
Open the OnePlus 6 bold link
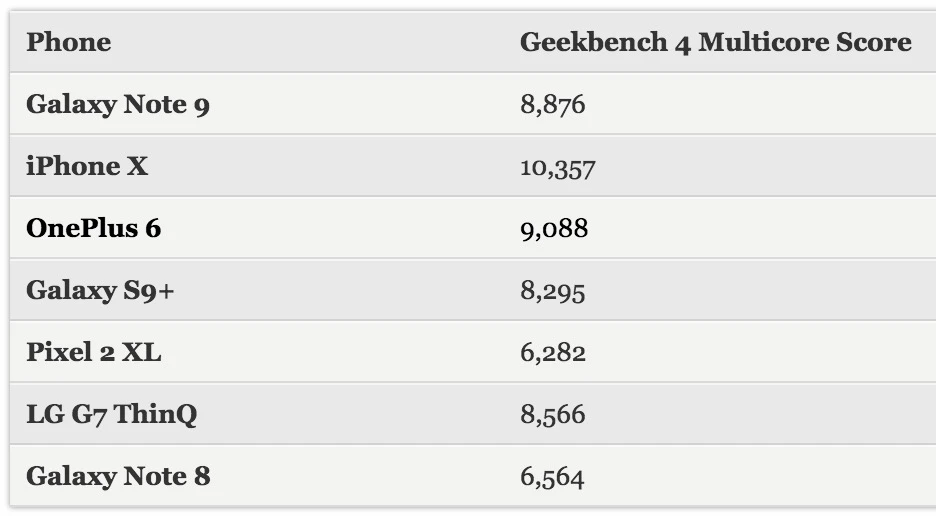click(x=93, y=229)
